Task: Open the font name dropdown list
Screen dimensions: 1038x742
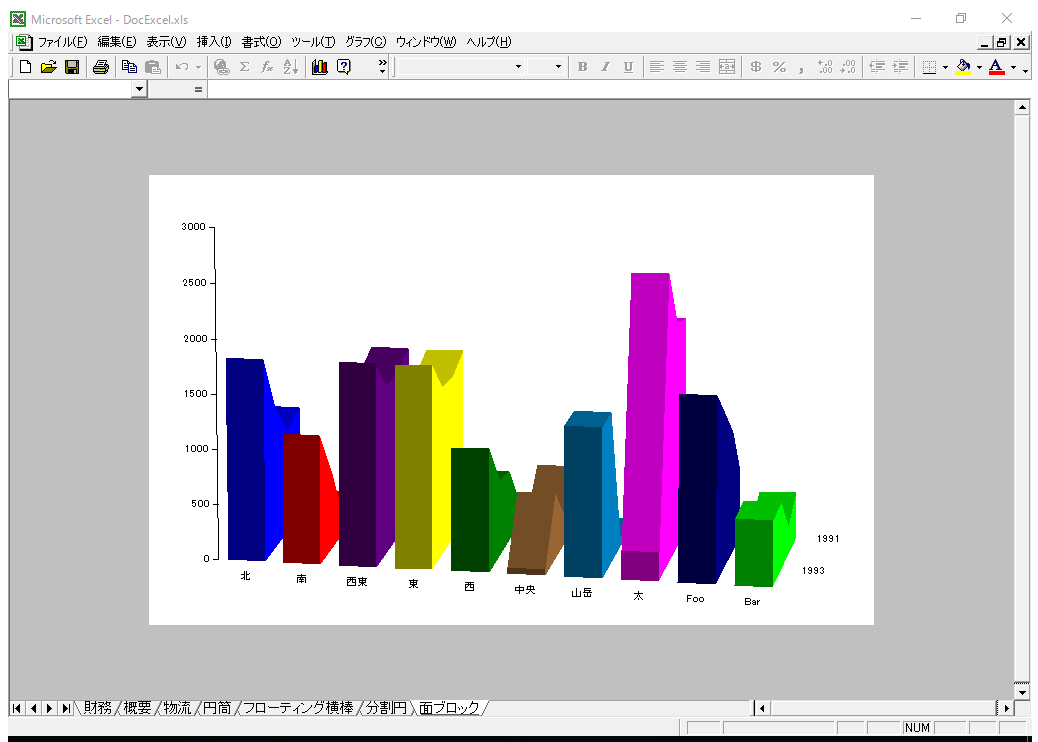Action: coord(518,67)
